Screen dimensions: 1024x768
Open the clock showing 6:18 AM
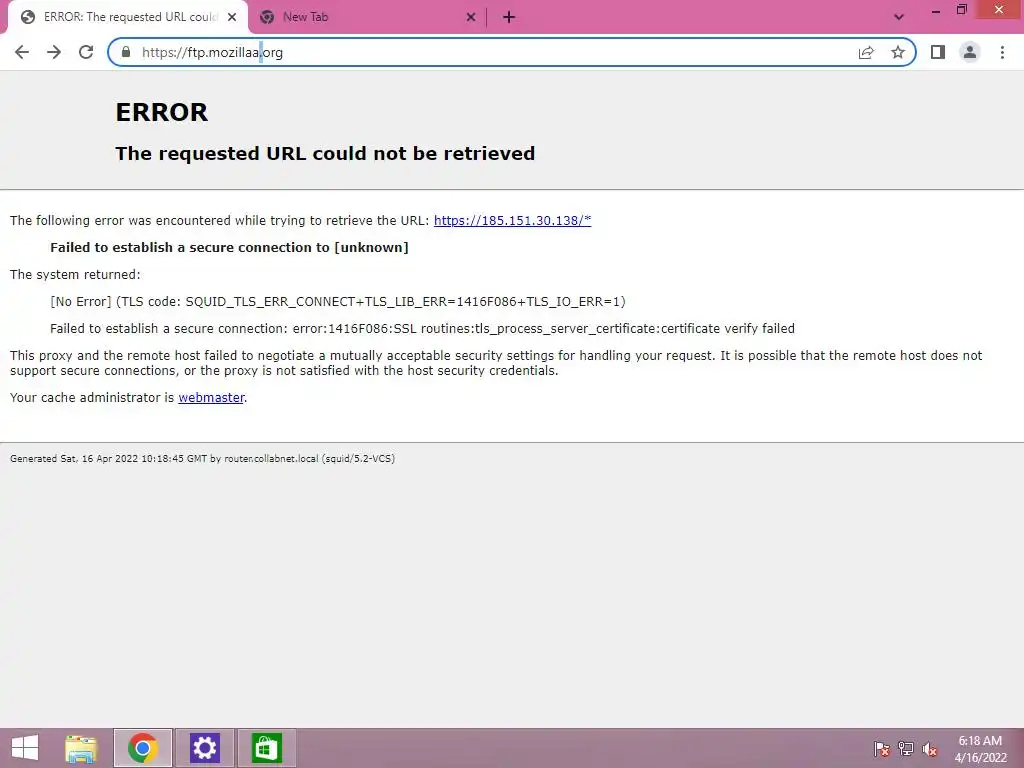[x=980, y=748]
